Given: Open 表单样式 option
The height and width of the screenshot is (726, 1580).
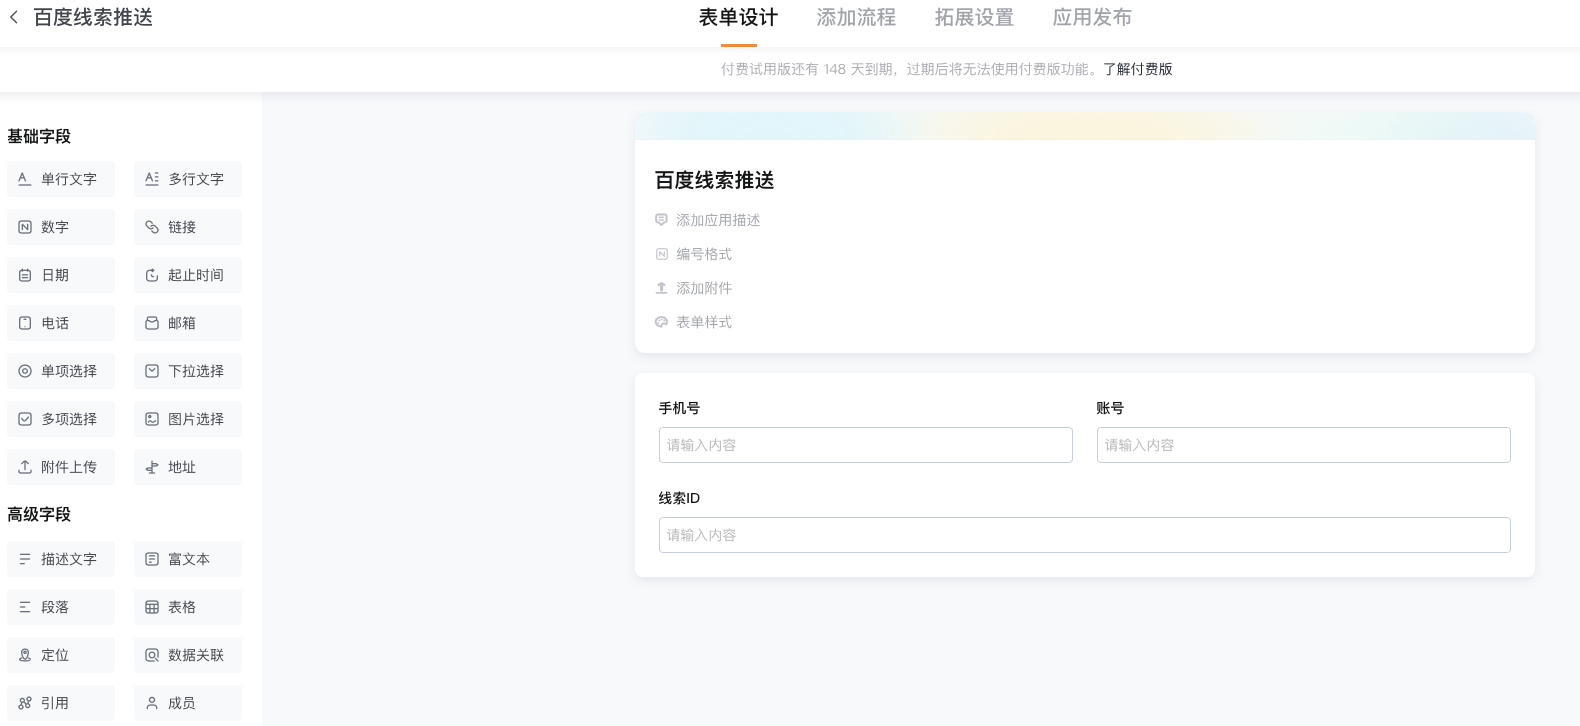Looking at the screenshot, I should 704,322.
